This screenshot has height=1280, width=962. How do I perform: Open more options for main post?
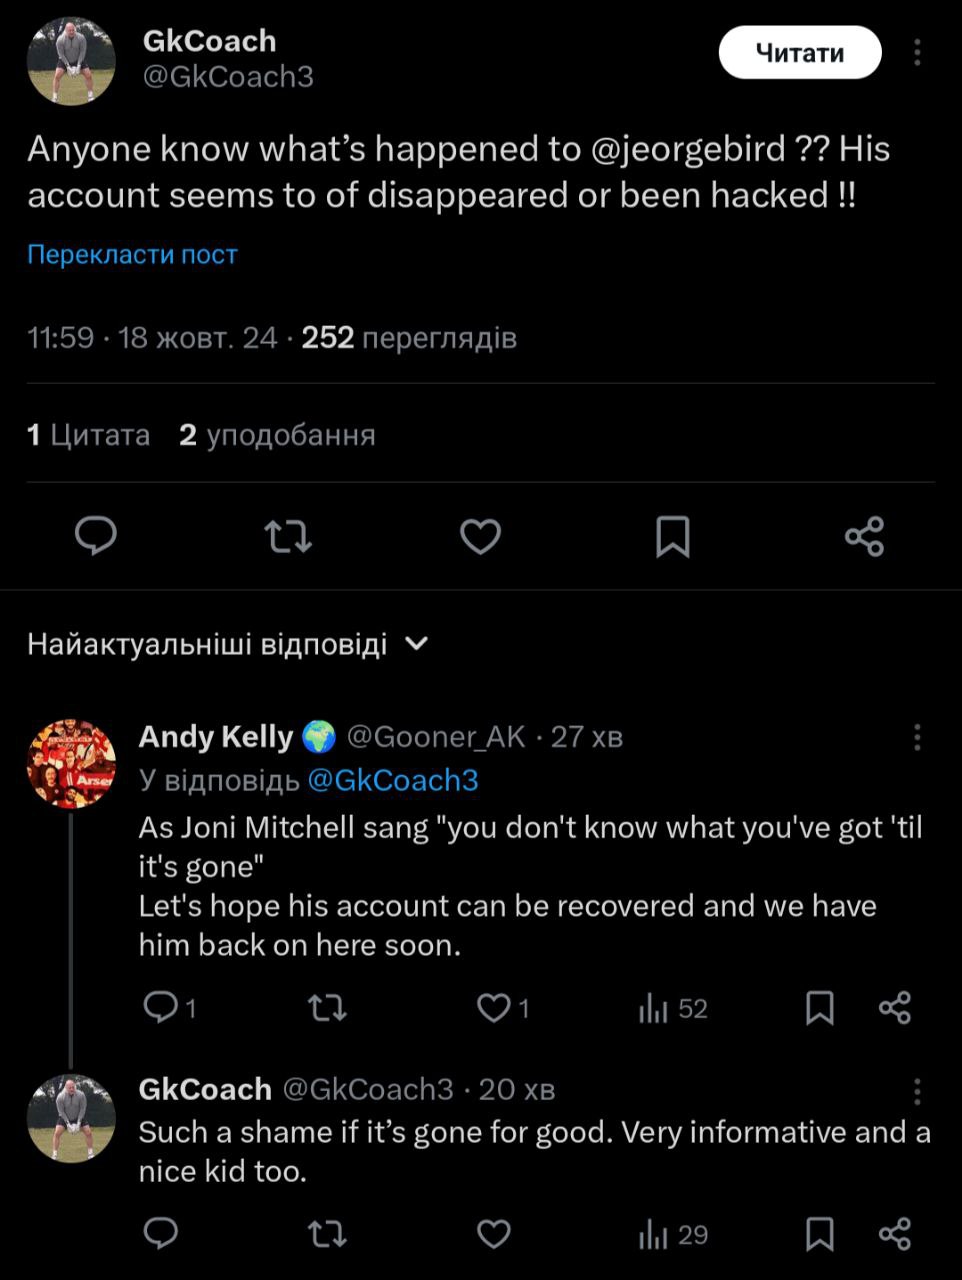[x=916, y=53]
